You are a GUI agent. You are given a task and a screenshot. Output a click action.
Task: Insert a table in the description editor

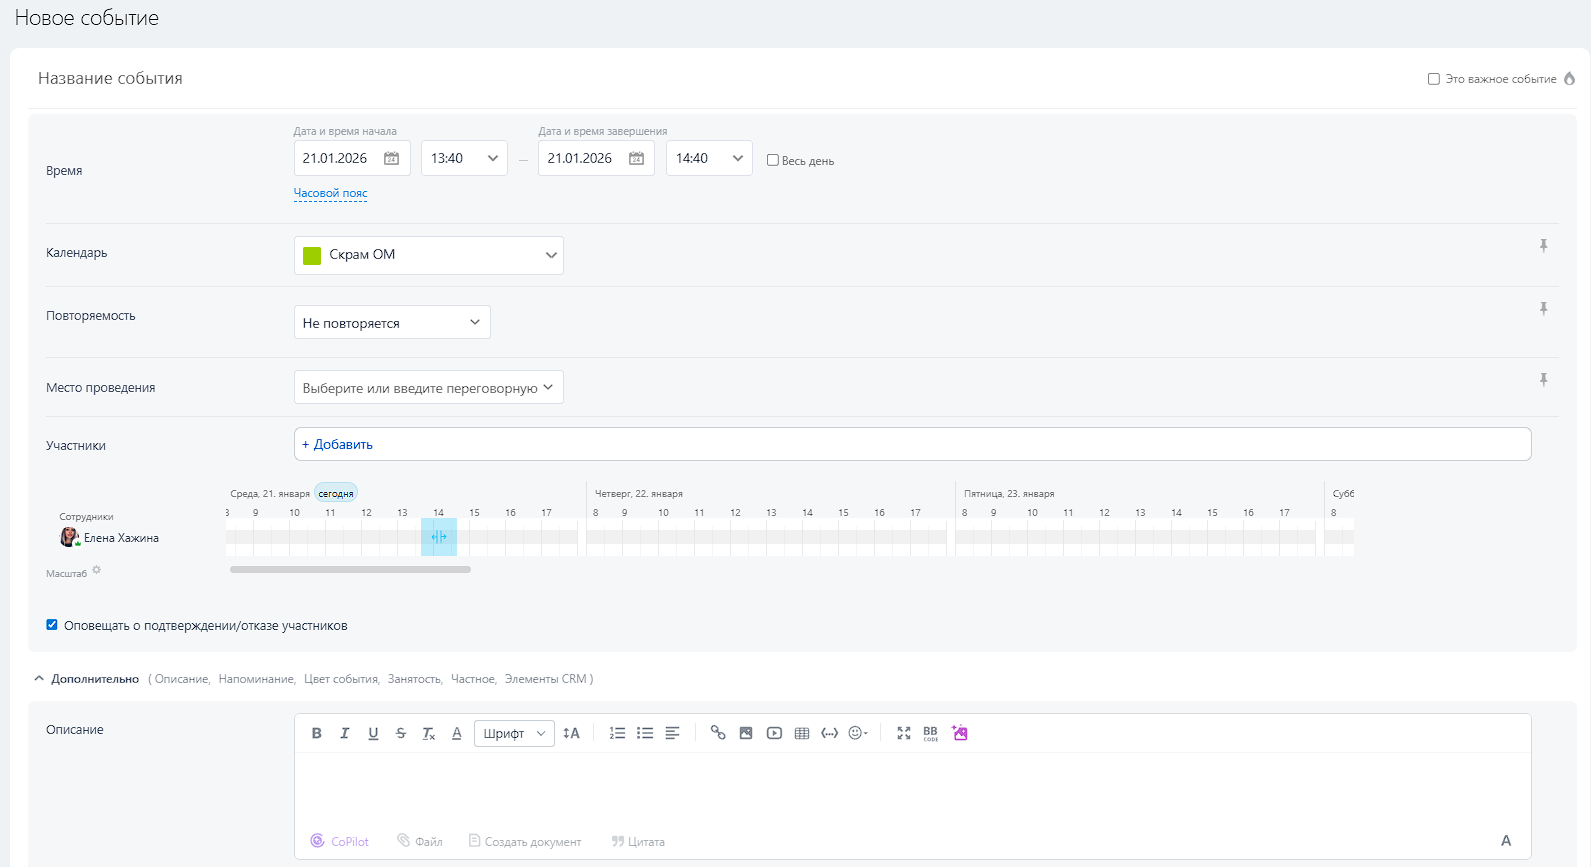tap(802, 733)
